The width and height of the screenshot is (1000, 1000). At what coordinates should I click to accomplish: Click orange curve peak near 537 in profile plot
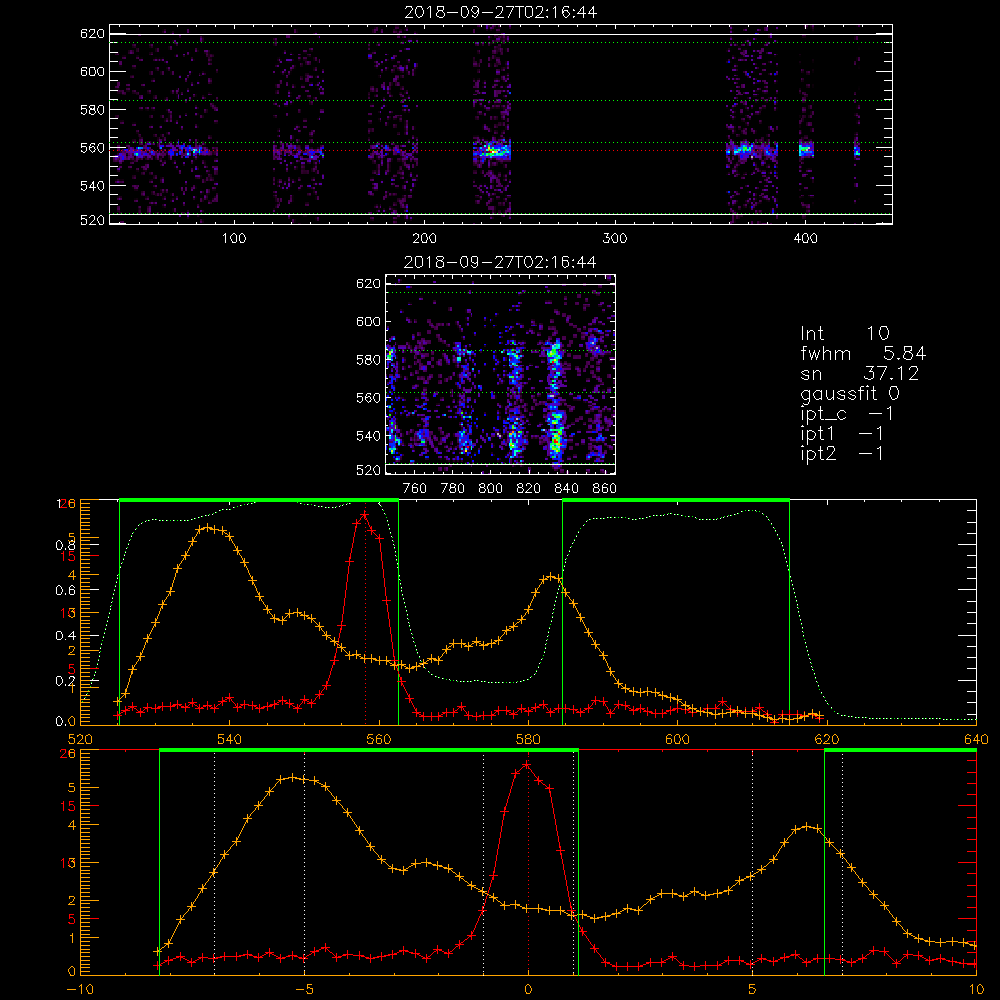207,527
